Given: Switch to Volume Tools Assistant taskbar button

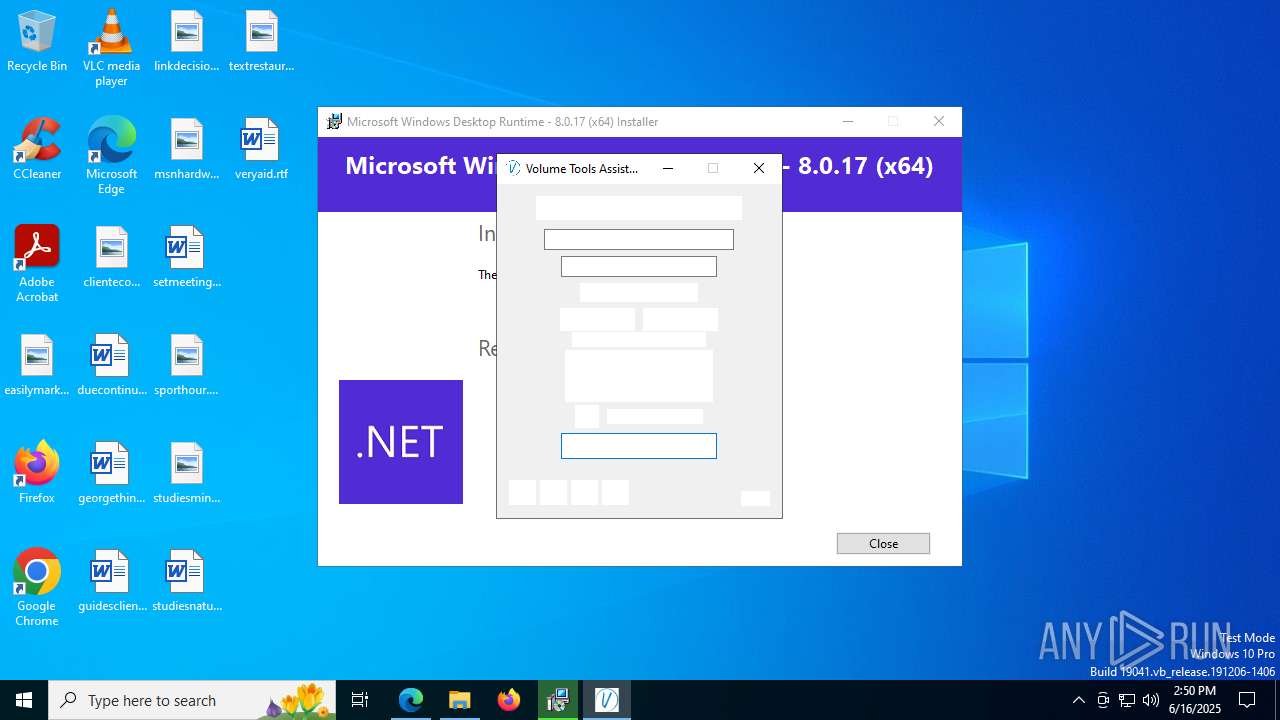Looking at the screenshot, I should (x=606, y=700).
